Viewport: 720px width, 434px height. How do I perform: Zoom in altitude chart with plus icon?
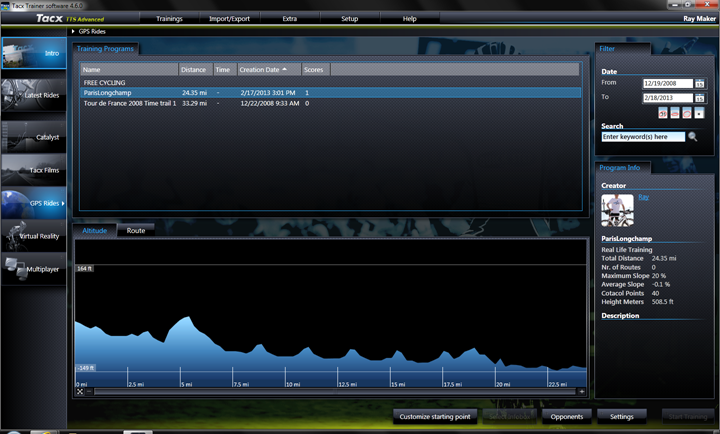pos(582,392)
